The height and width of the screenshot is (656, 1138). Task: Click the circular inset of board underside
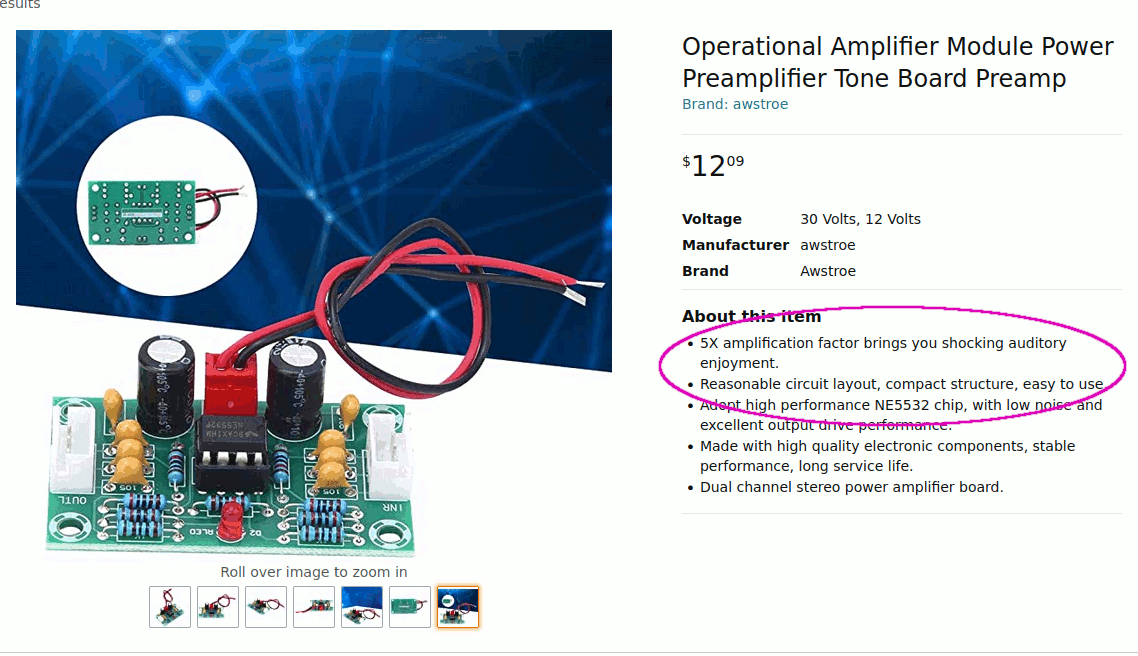click(x=167, y=205)
